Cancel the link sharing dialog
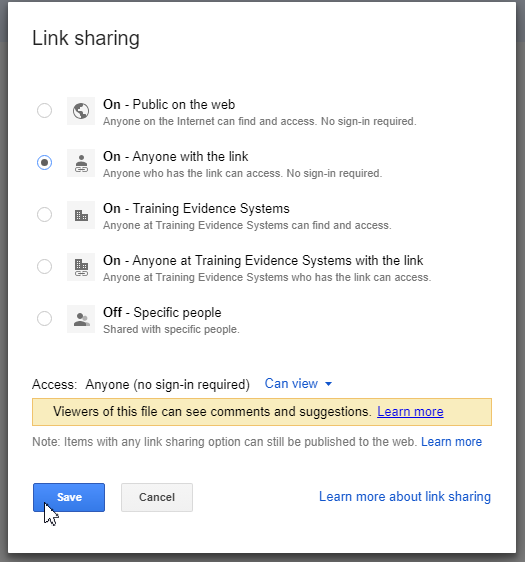Image resolution: width=525 pixels, height=562 pixels. click(x=157, y=497)
